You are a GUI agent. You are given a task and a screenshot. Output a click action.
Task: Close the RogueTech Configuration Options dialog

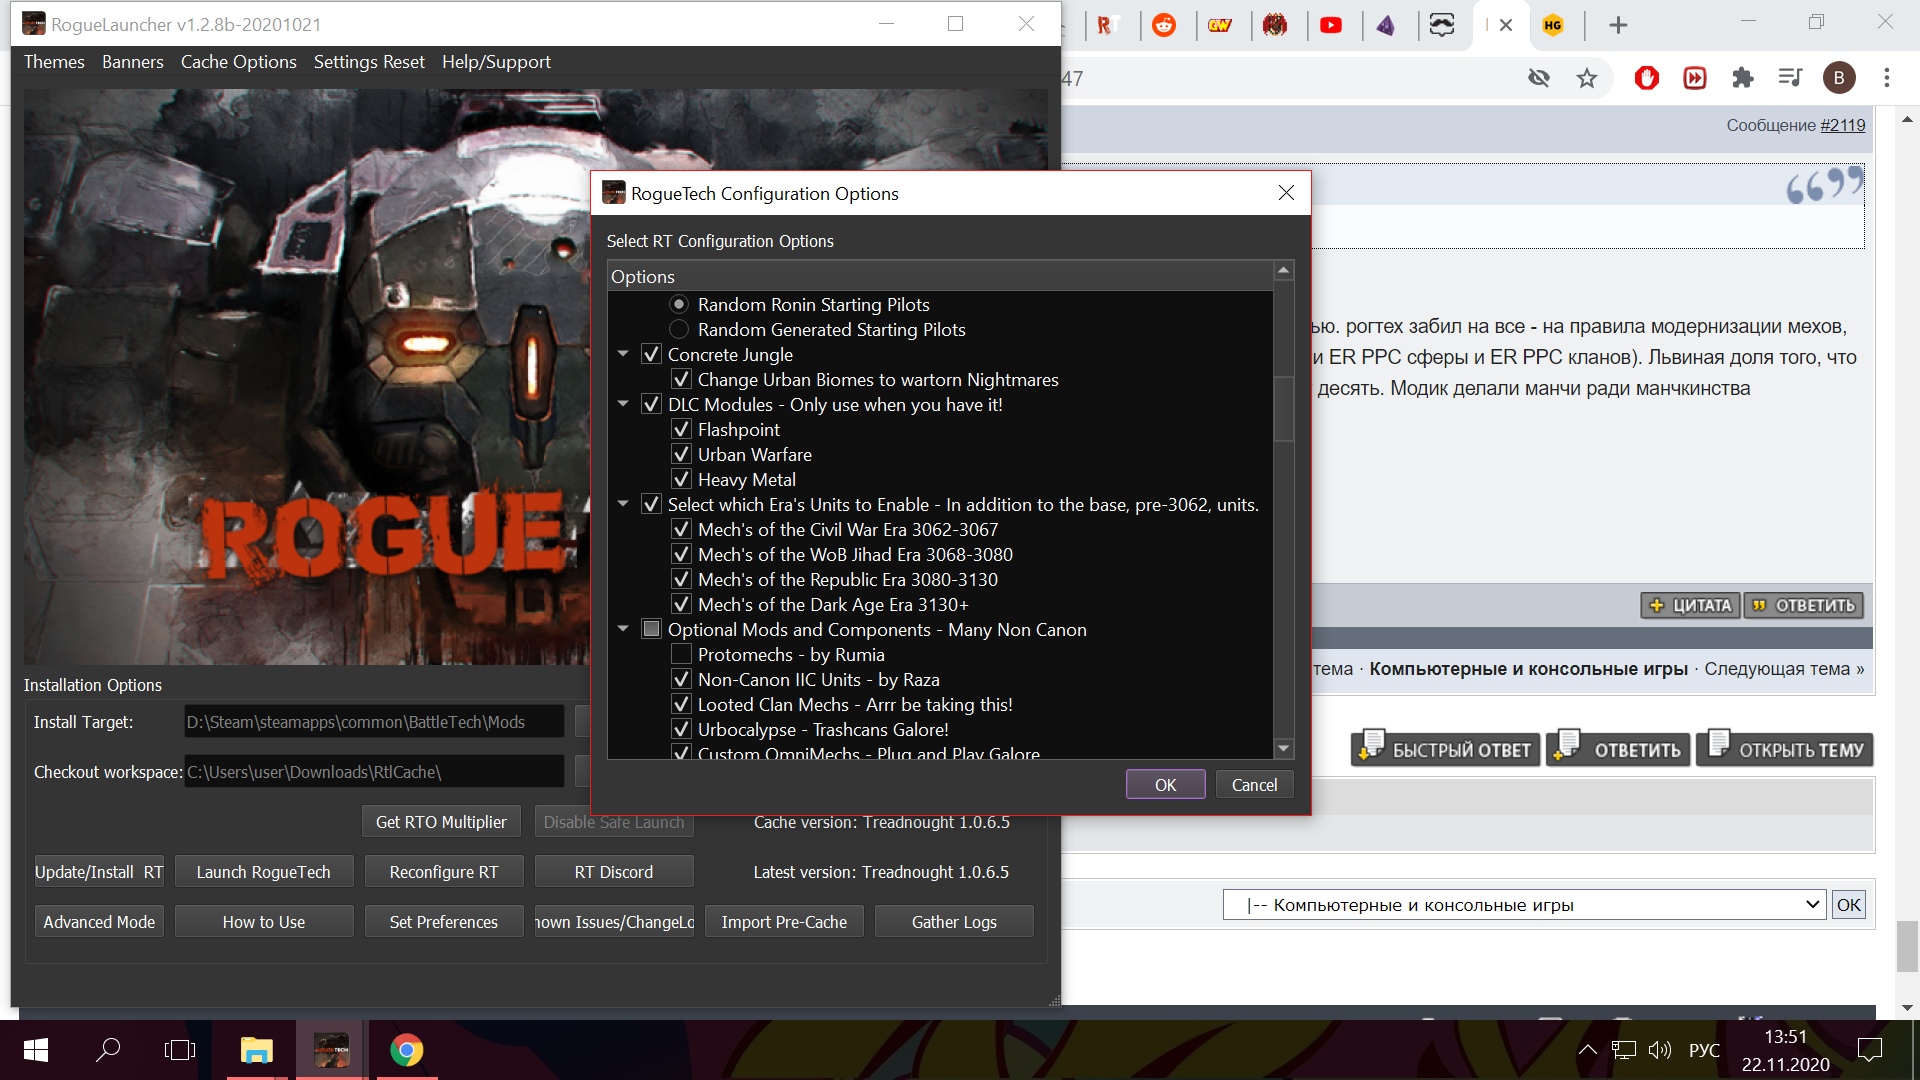click(1286, 193)
